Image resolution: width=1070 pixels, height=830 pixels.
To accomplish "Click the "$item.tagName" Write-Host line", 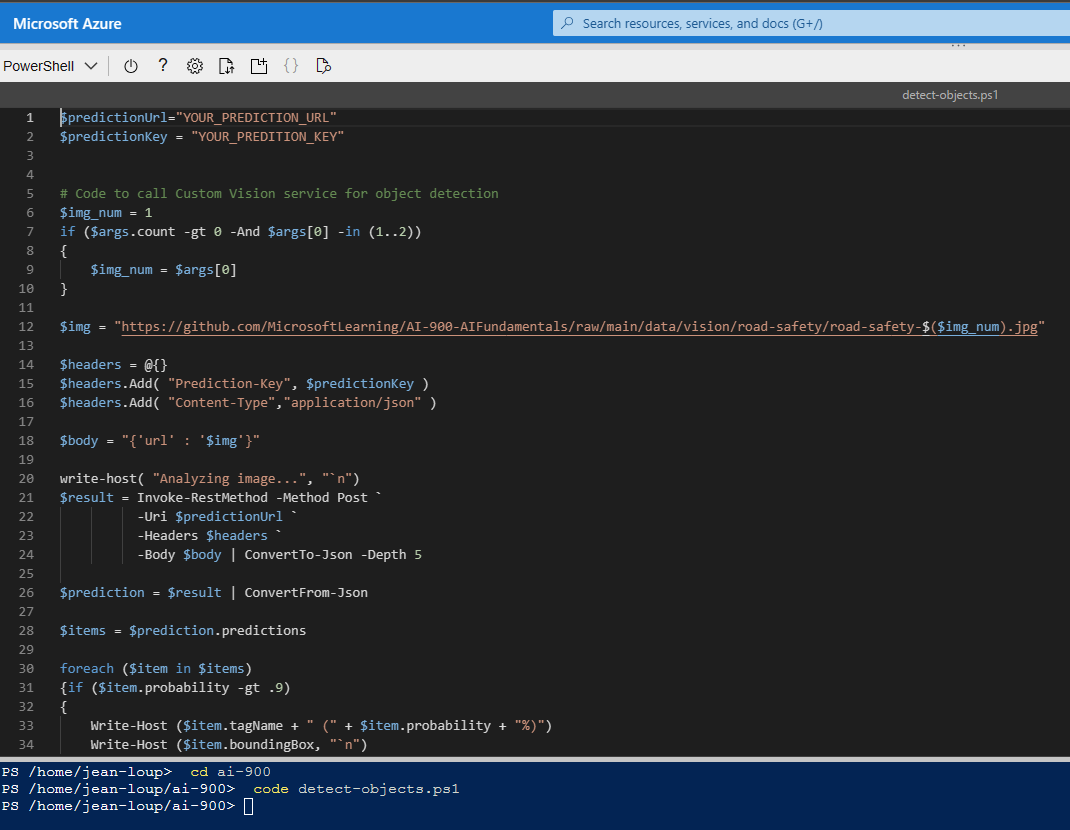I will 321,726.
